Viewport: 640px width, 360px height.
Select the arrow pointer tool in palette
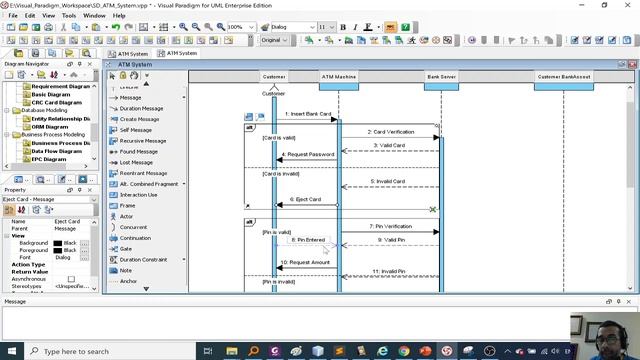tap(112, 76)
